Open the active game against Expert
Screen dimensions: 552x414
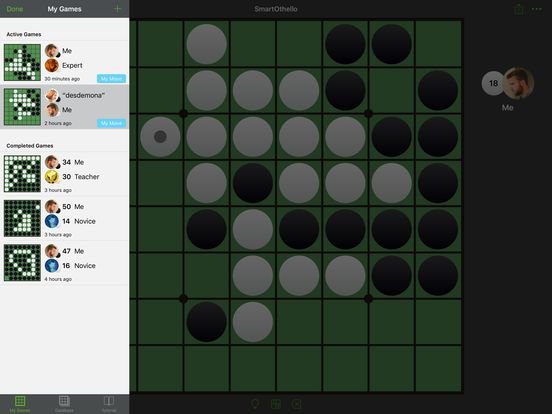(x=64, y=63)
